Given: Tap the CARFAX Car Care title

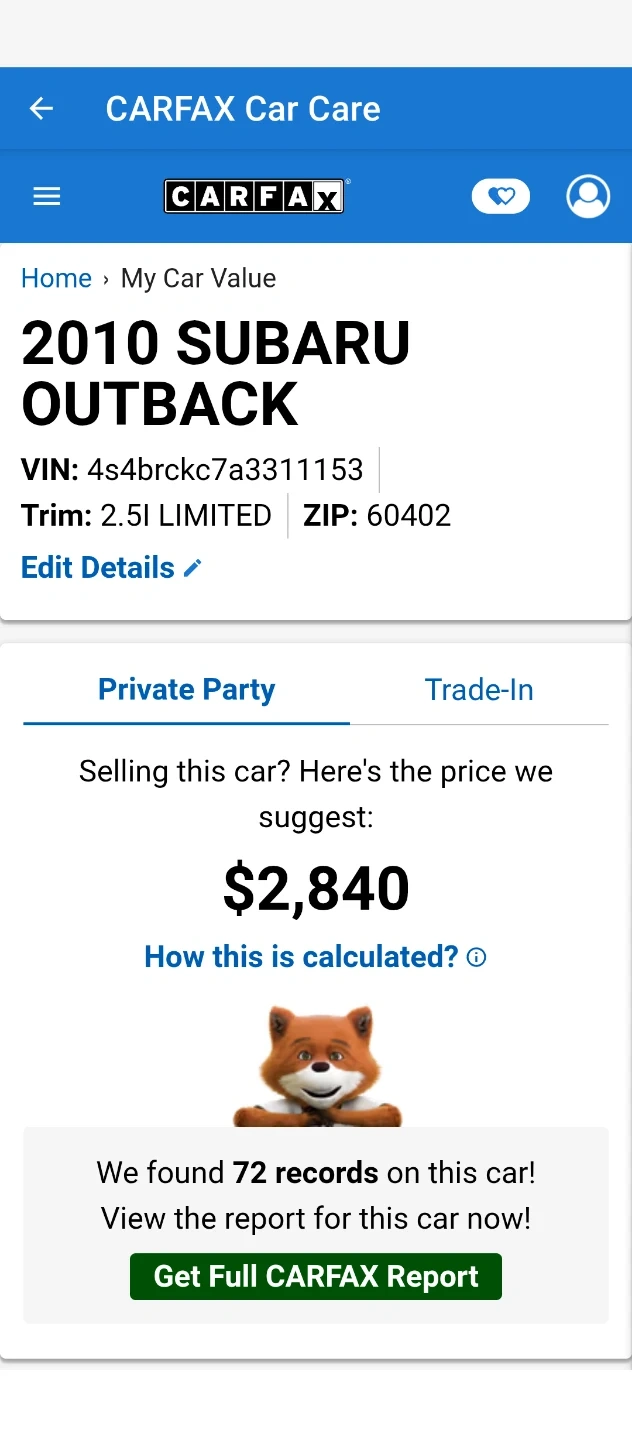Looking at the screenshot, I should (243, 108).
